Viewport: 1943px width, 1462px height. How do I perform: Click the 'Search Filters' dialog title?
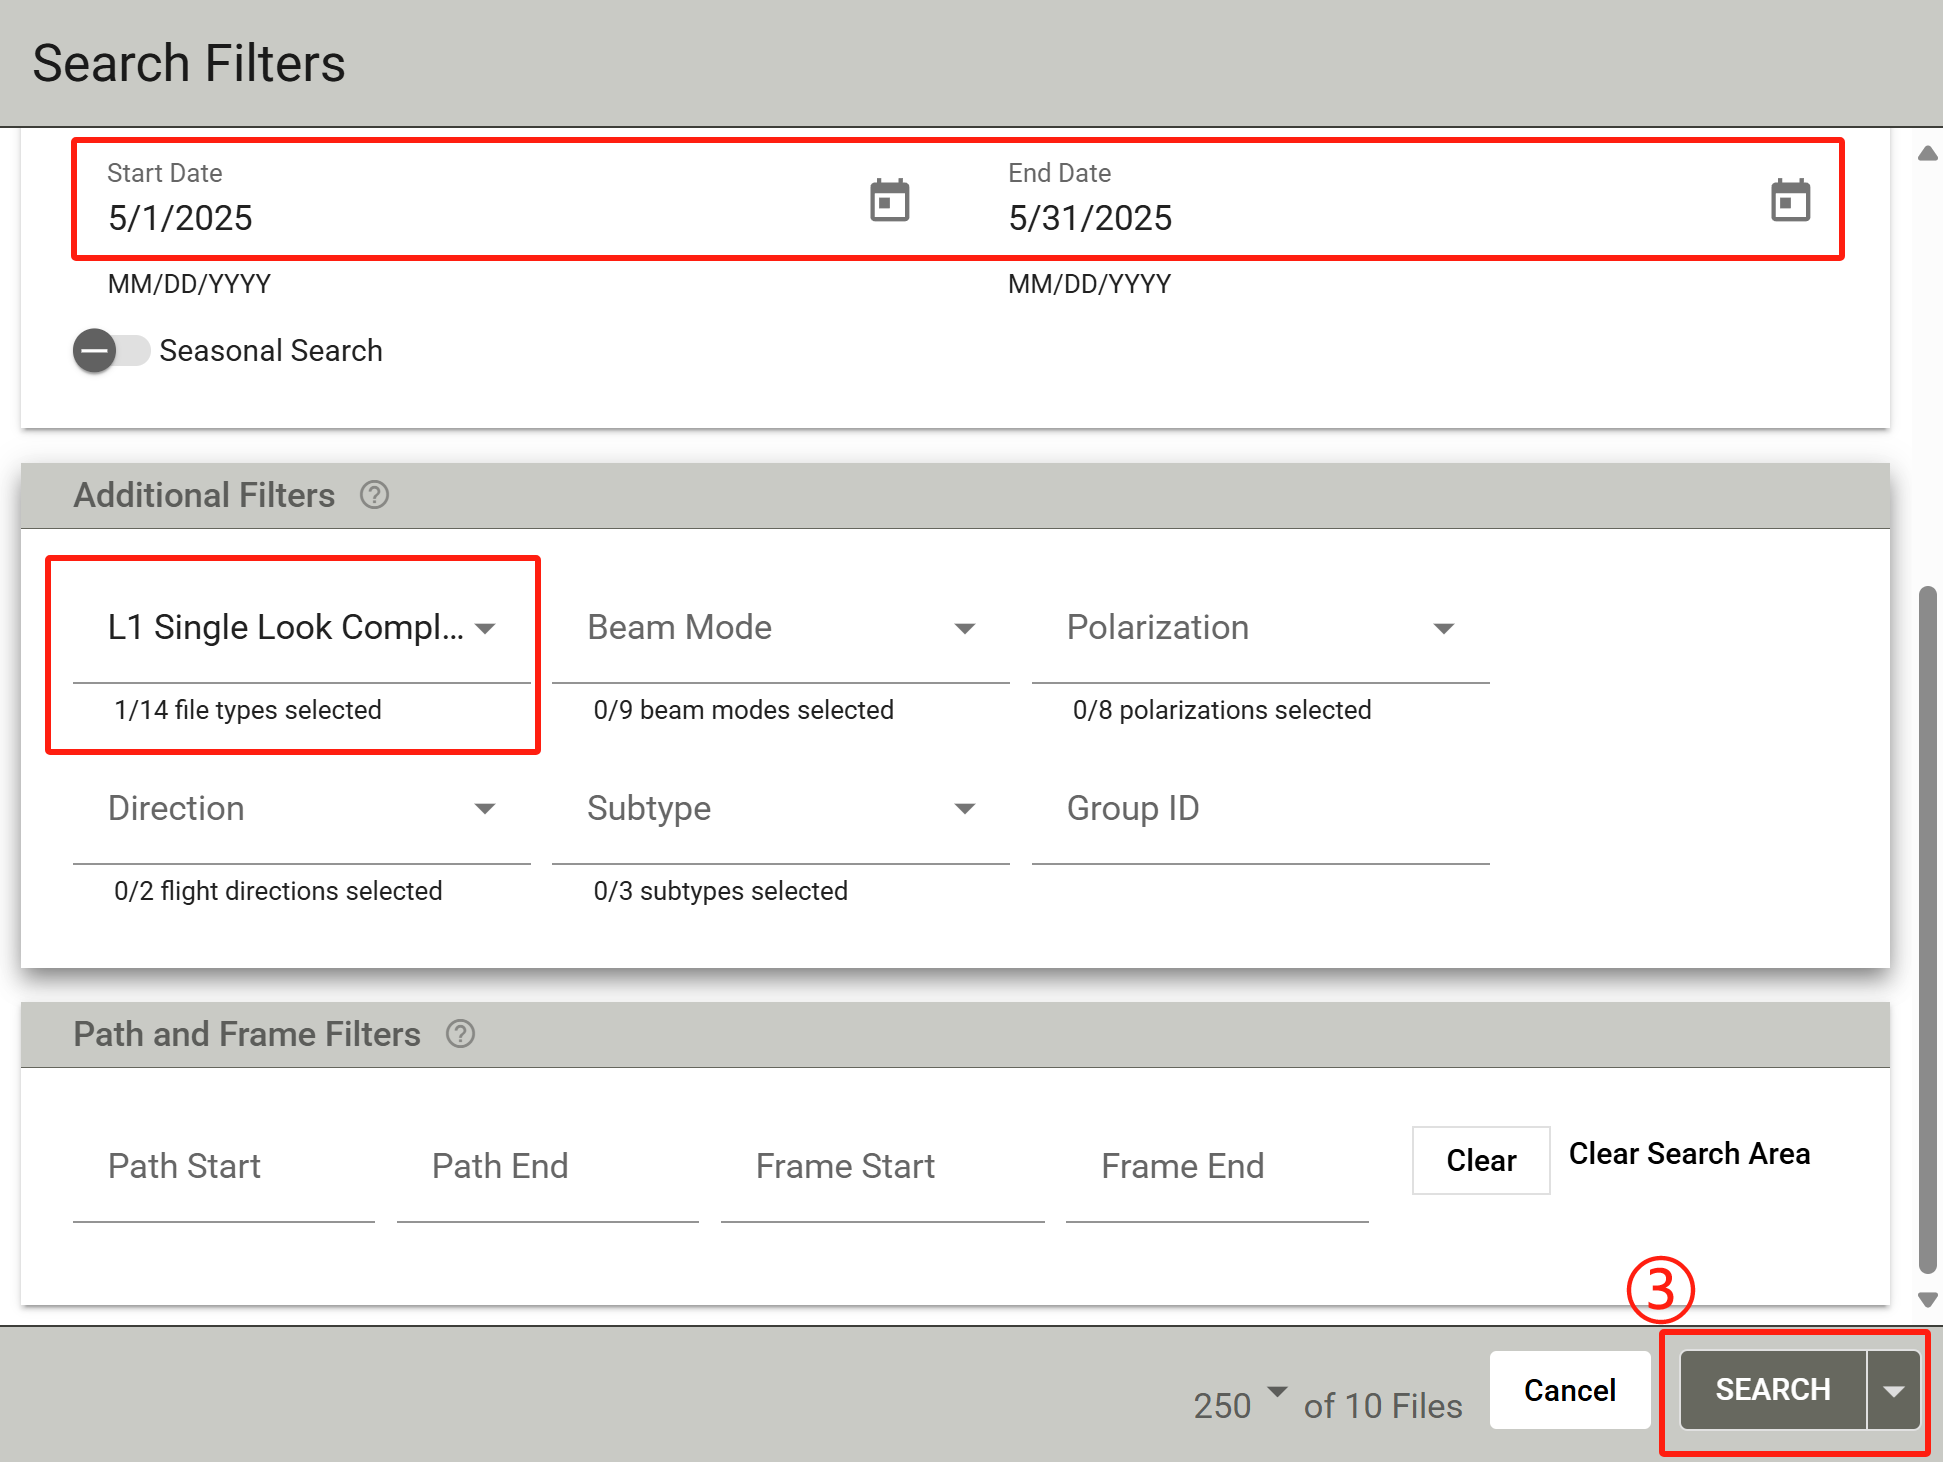(189, 63)
